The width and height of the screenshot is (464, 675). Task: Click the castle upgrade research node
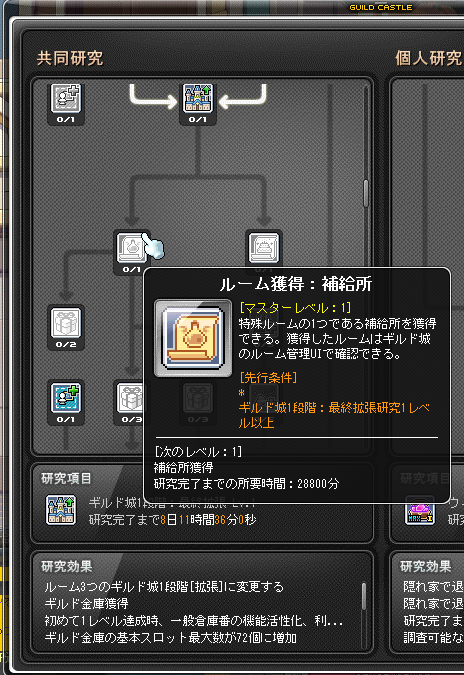coord(198,98)
